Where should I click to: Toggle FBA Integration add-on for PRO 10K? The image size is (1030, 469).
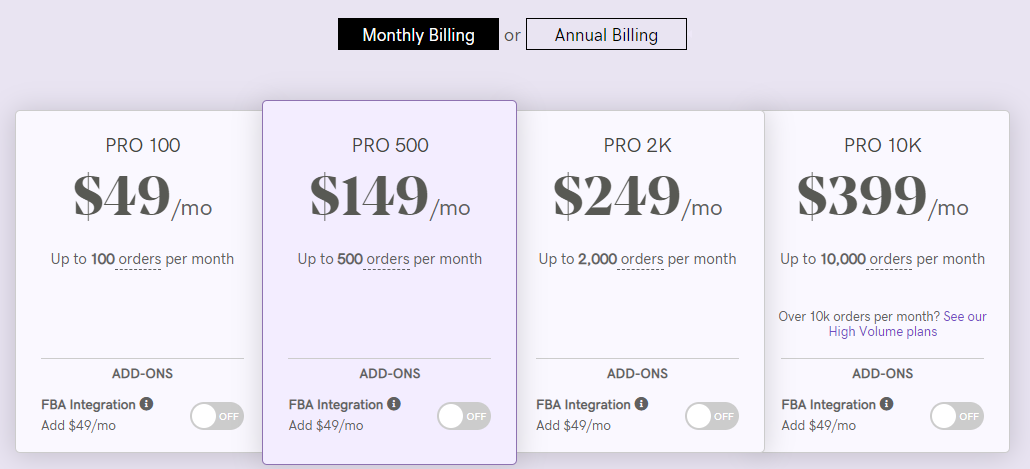pyautogui.click(x=957, y=416)
